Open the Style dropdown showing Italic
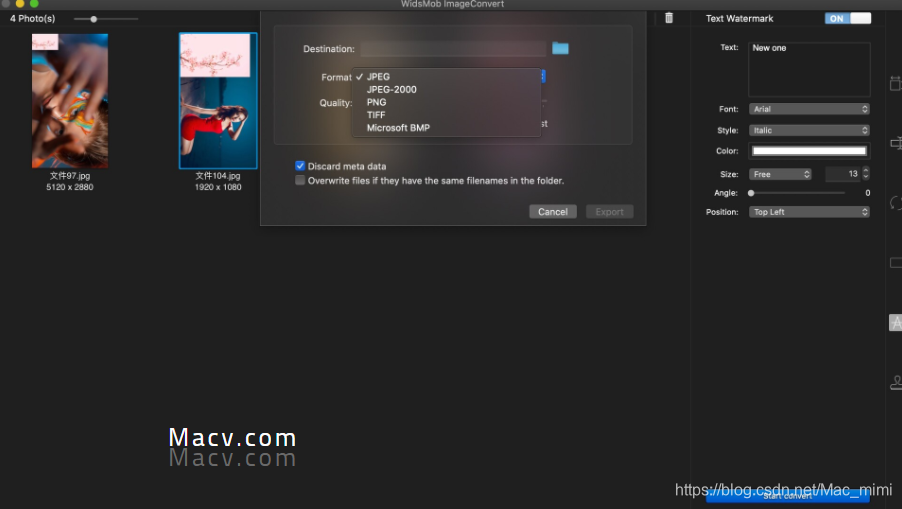This screenshot has height=509, width=902. 809,131
